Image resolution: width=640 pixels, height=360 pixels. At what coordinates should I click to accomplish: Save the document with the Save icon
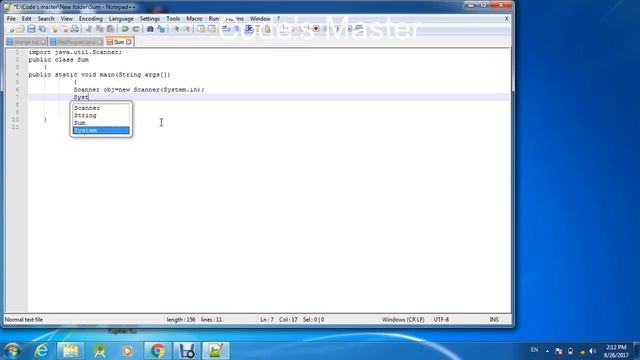coord(31,29)
